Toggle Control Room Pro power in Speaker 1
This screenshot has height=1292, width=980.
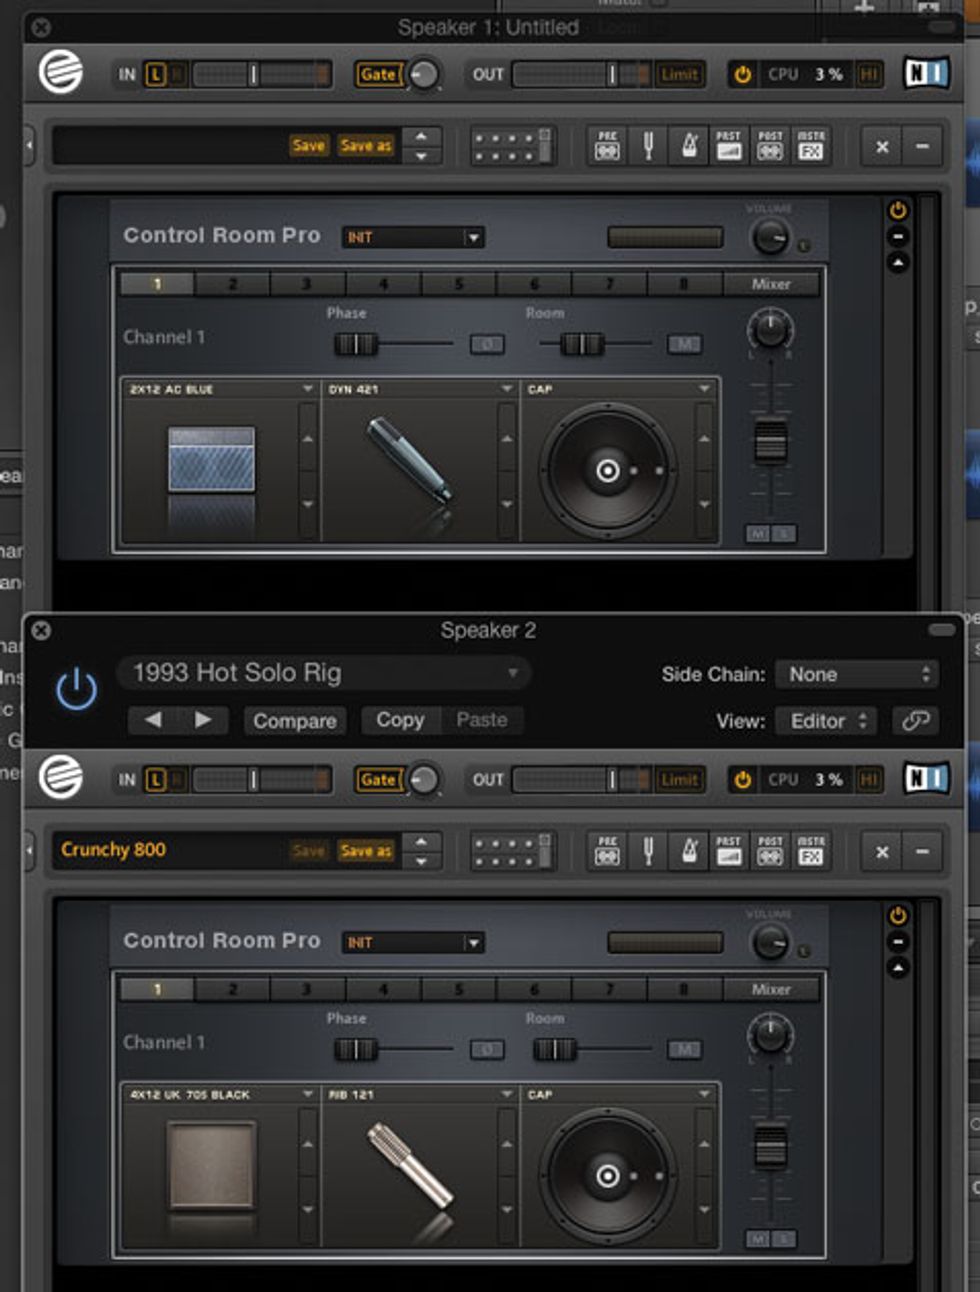(x=897, y=210)
